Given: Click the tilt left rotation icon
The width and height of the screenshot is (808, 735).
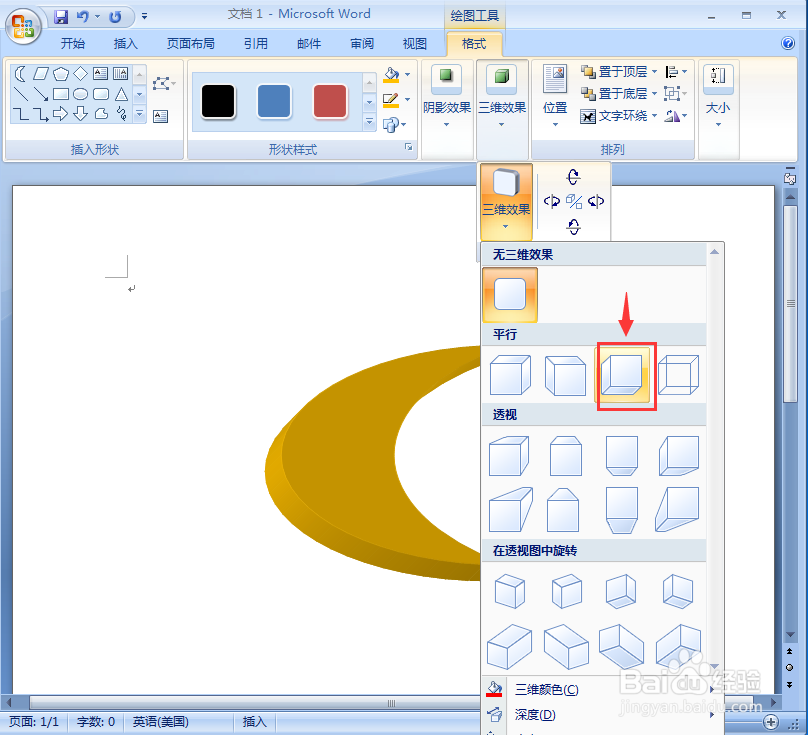Looking at the screenshot, I should 552,201.
